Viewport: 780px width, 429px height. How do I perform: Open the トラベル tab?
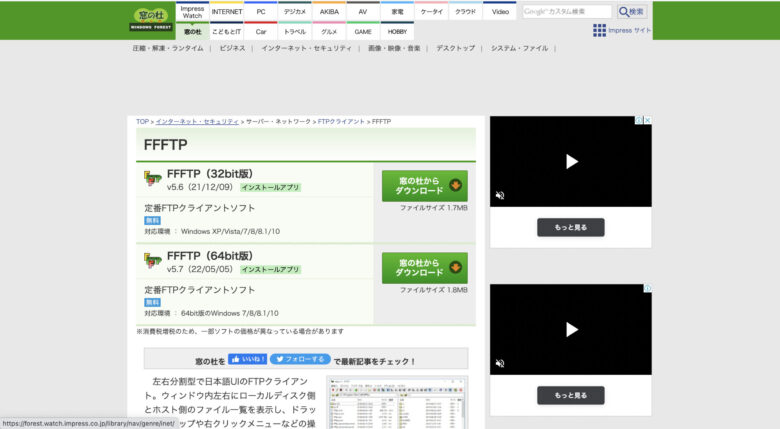pos(295,31)
